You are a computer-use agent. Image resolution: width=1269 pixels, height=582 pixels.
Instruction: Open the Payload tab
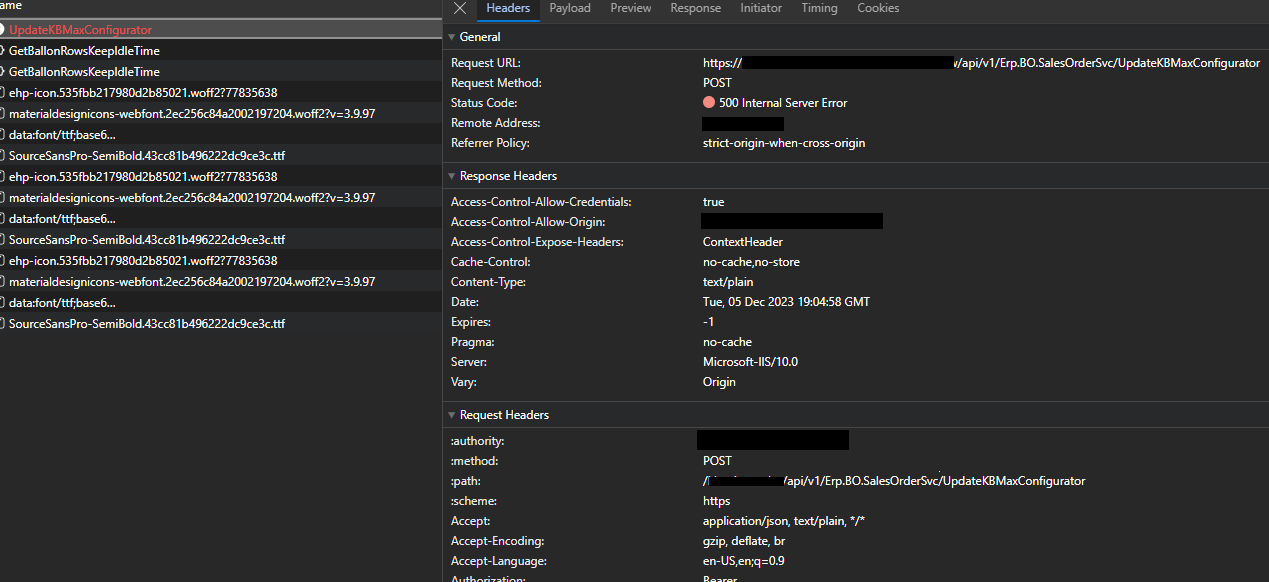click(570, 8)
